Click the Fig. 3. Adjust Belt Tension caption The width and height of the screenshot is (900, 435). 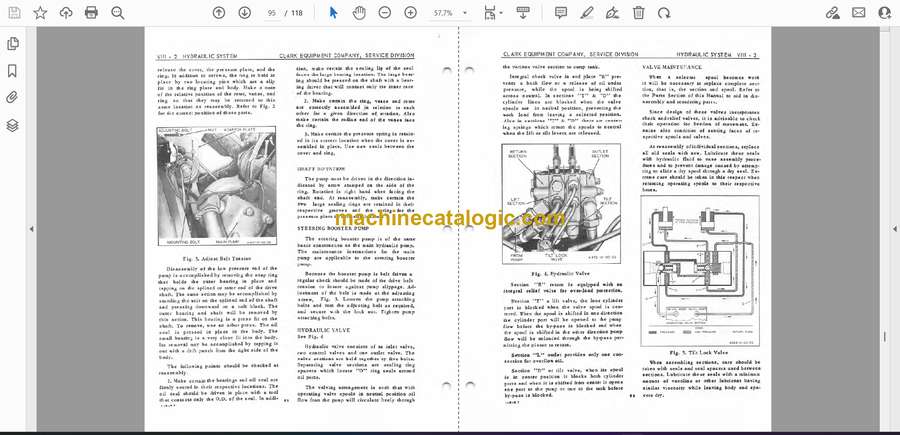point(218,259)
